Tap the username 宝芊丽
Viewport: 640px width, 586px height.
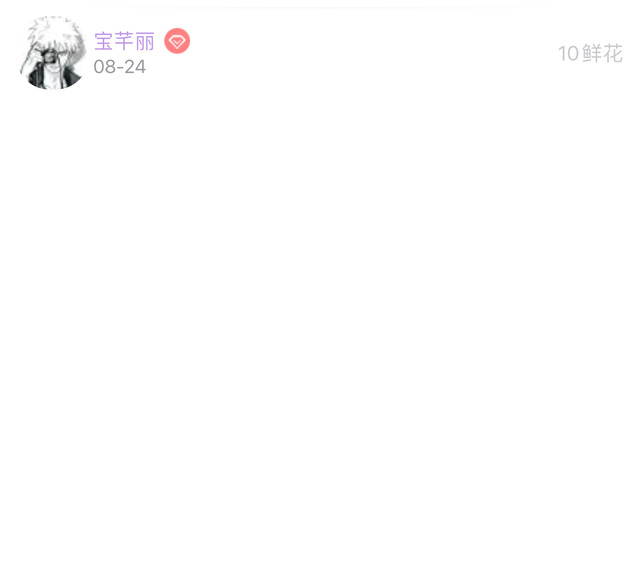124,41
